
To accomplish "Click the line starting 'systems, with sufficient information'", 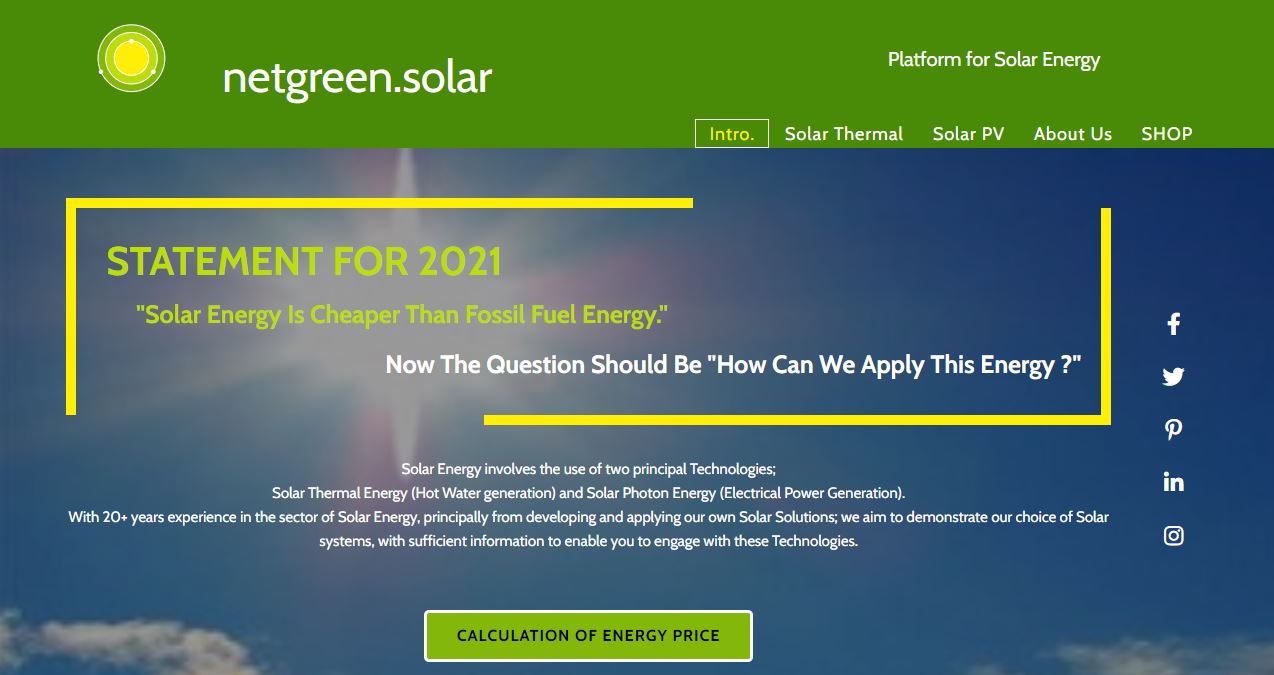I will pos(589,541).
